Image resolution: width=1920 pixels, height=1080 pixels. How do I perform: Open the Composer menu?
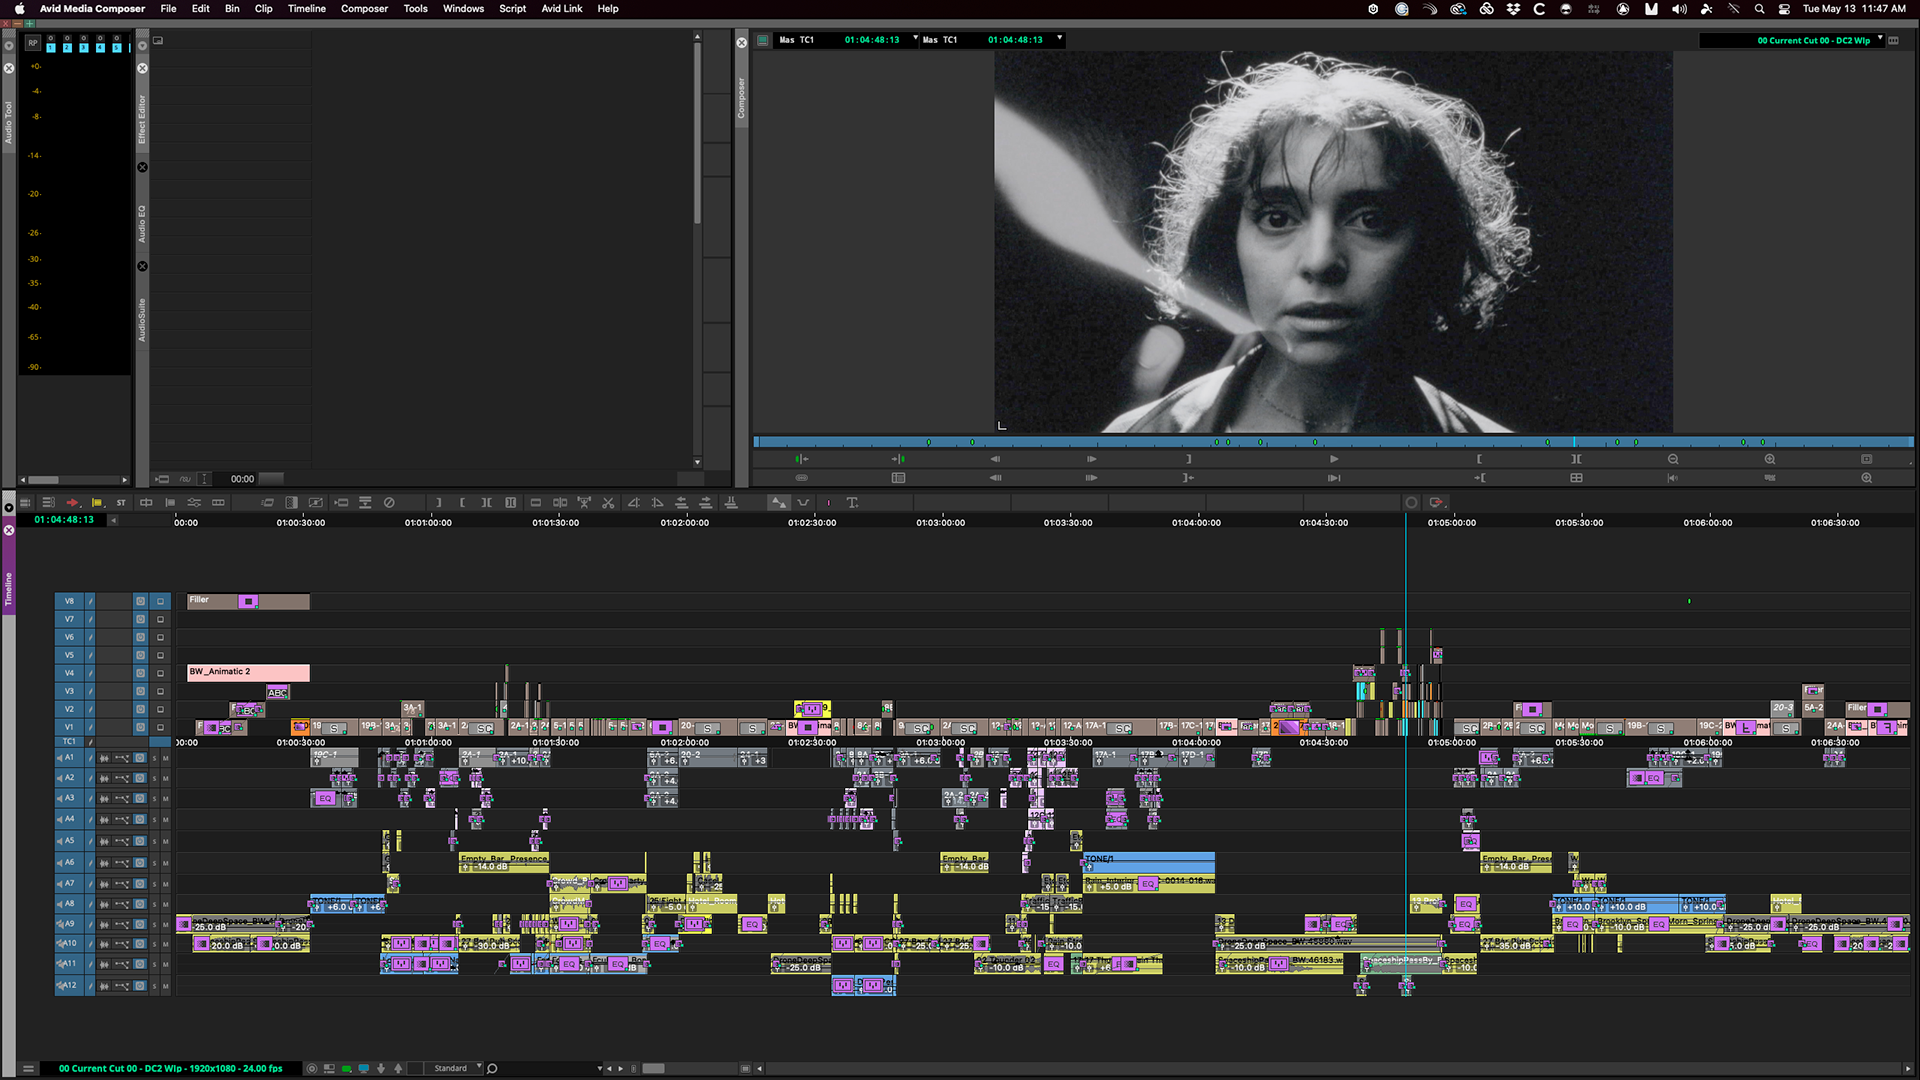(364, 9)
